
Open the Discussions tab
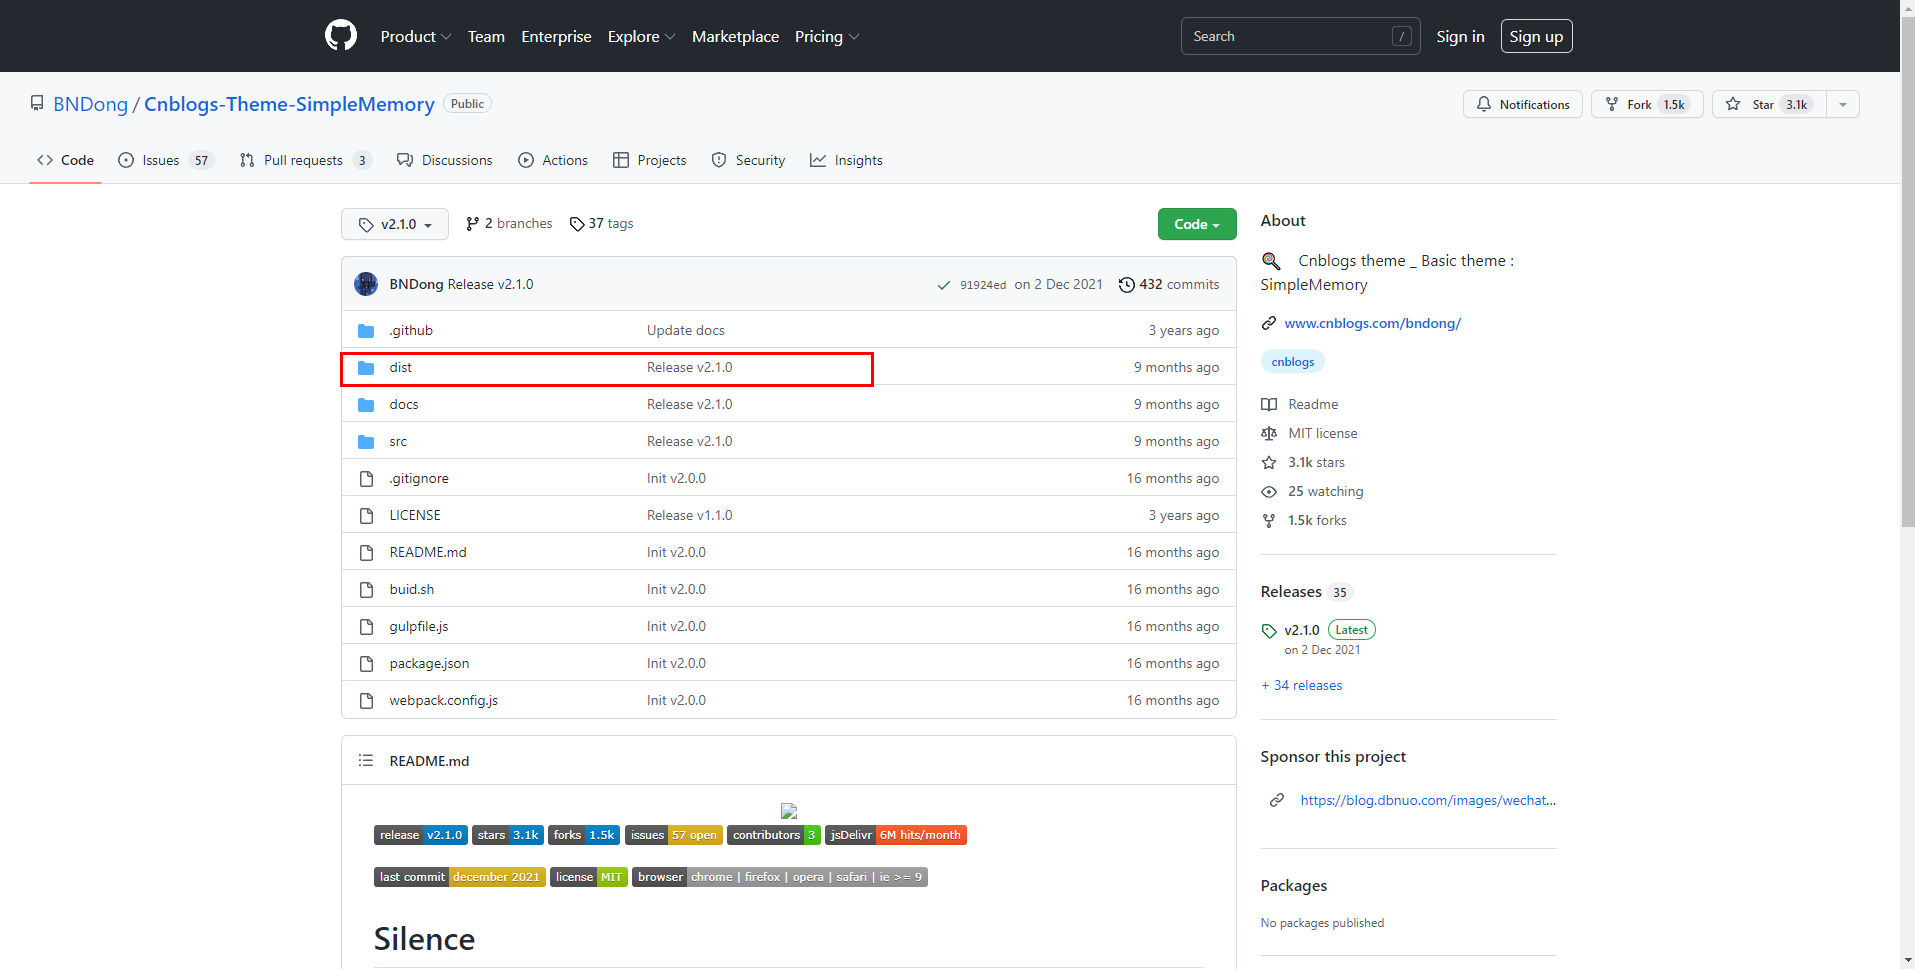[x=444, y=160]
